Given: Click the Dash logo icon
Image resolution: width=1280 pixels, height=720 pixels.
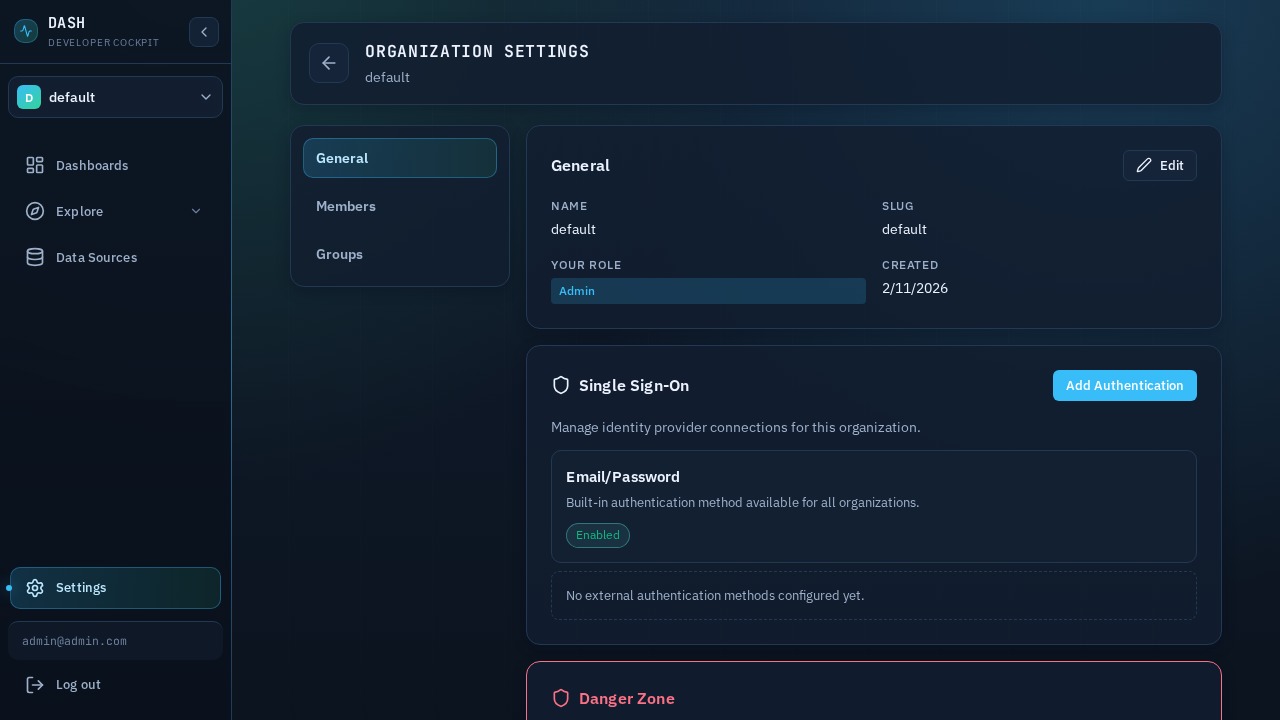Looking at the screenshot, I should tap(26, 32).
